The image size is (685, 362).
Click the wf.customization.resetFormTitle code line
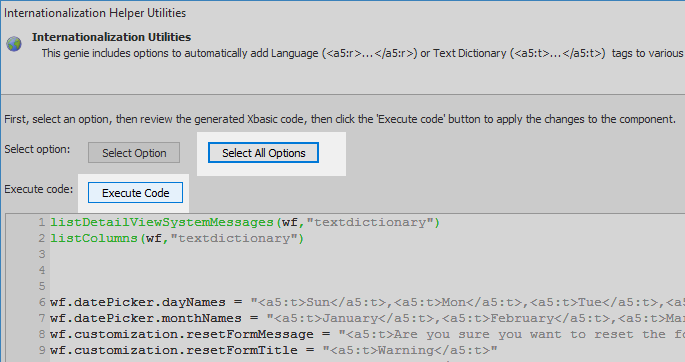click(273, 350)
